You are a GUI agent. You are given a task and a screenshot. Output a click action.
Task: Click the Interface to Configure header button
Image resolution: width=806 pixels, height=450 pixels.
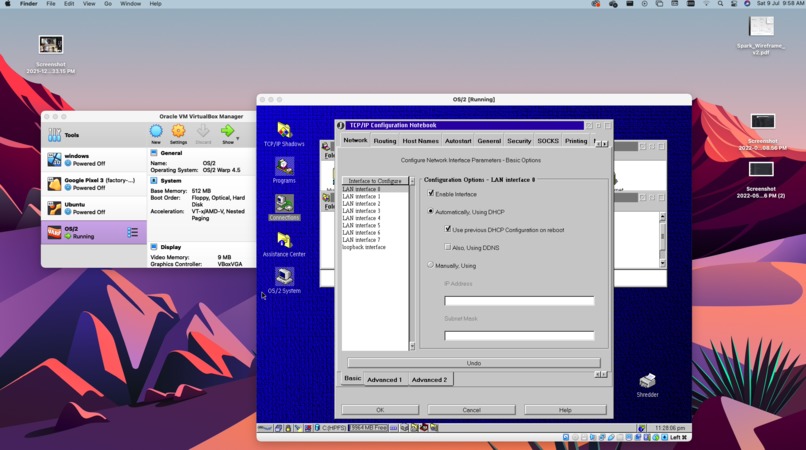375,181
